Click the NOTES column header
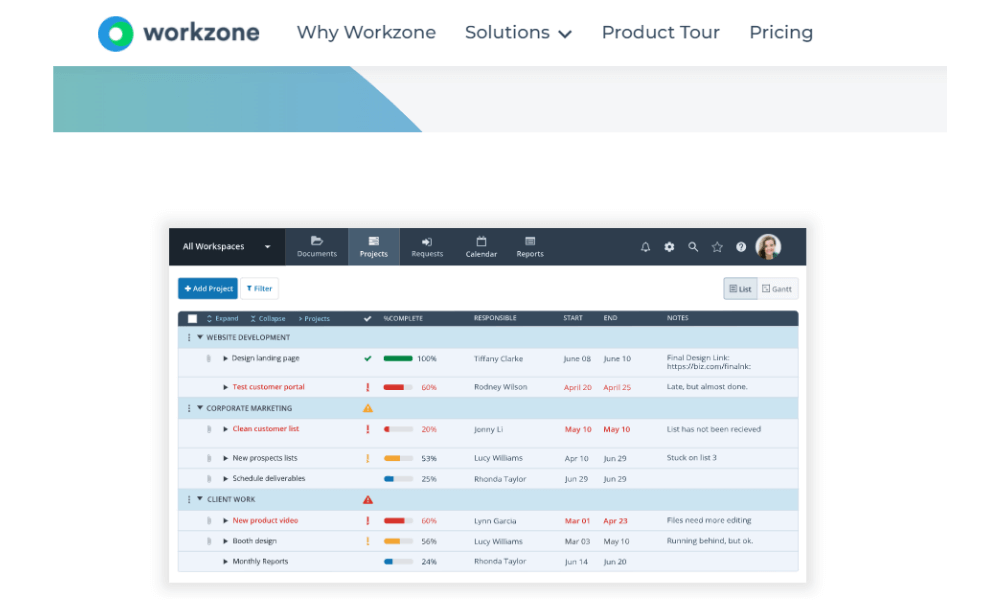The image size is (1000, 600). [x=677, y=318]
